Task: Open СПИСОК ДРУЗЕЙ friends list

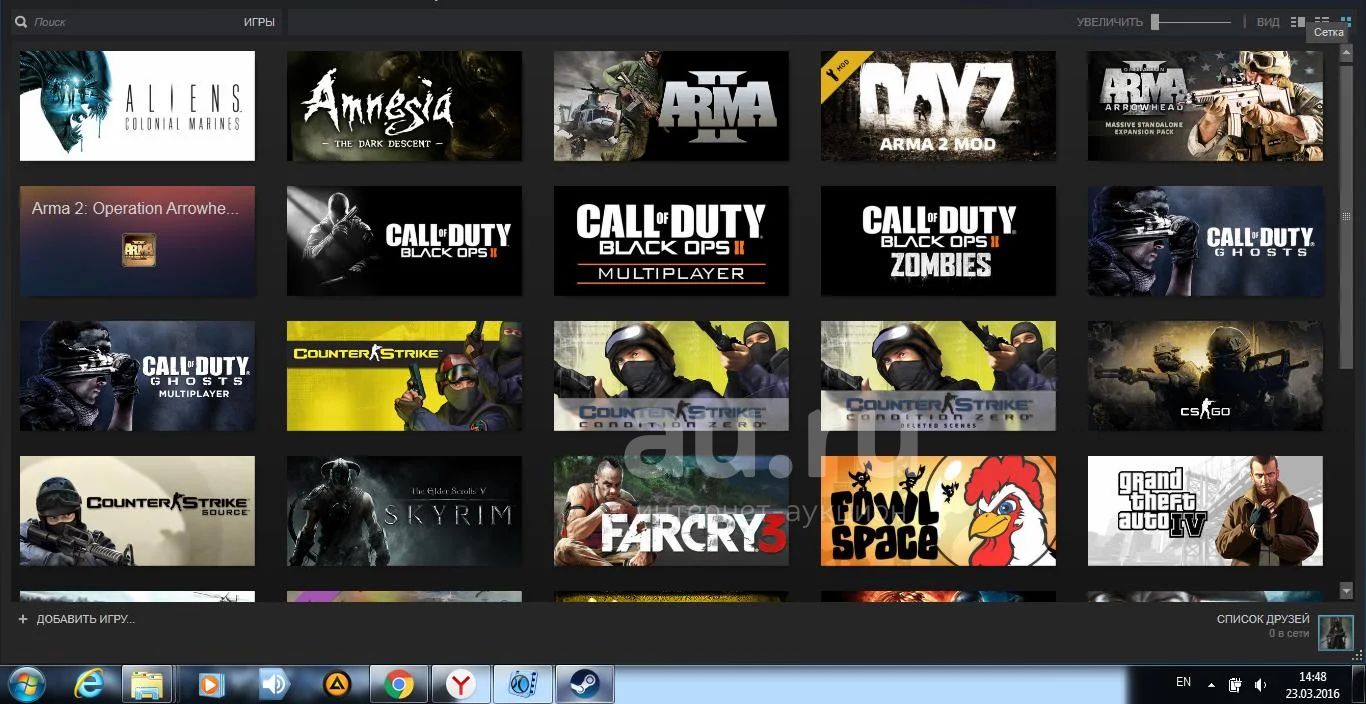Action: 1263,619
